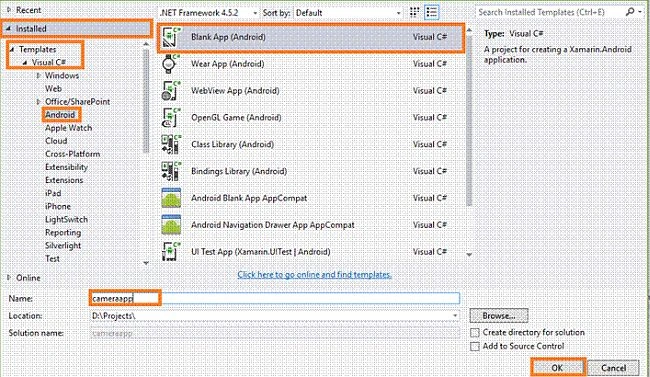Click the Name input field
The image size is (650, 377).
tap(274, 298)
